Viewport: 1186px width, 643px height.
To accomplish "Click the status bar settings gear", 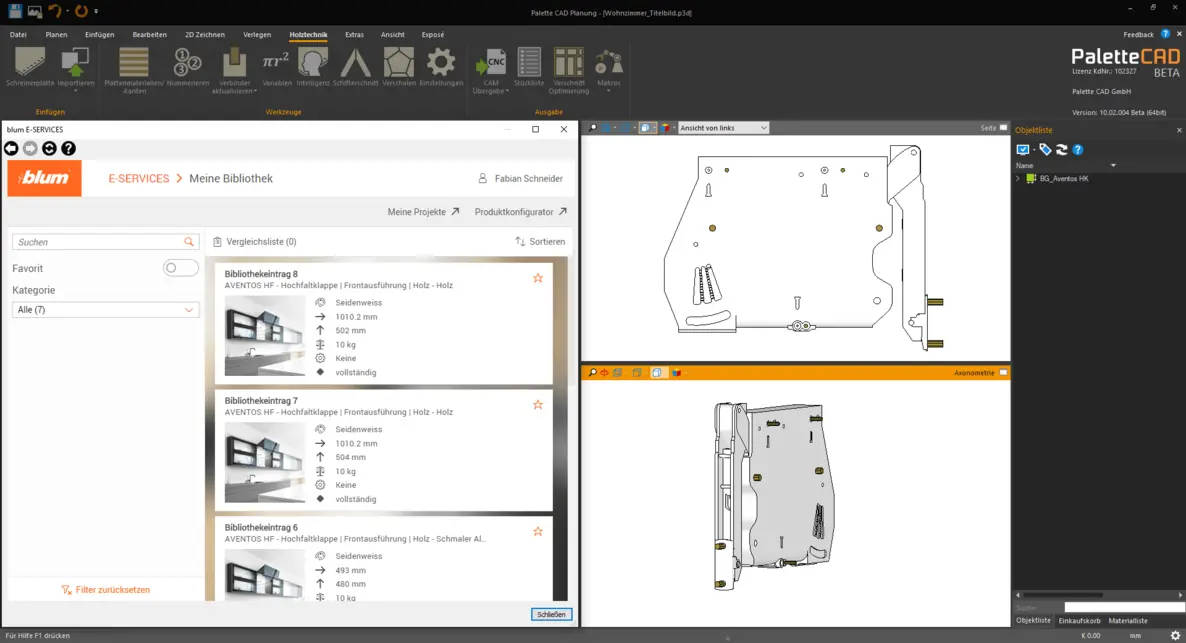I will tap(1175, 635).
